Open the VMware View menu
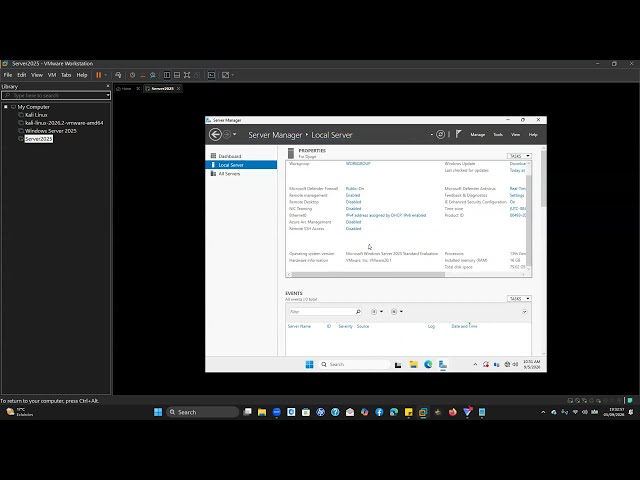The height and width of the screenshot is (480, 640). click(x=37, y=75)
